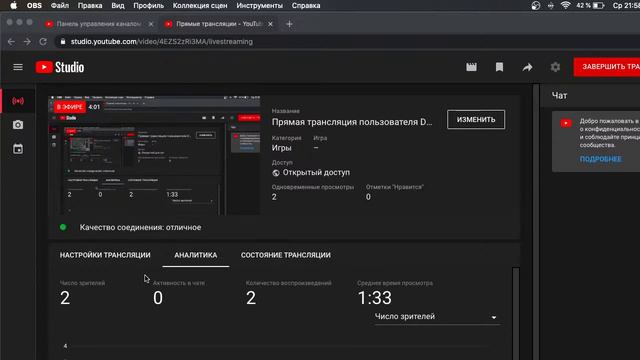Switch to Настройки трансляции tab

pos(105,255)
